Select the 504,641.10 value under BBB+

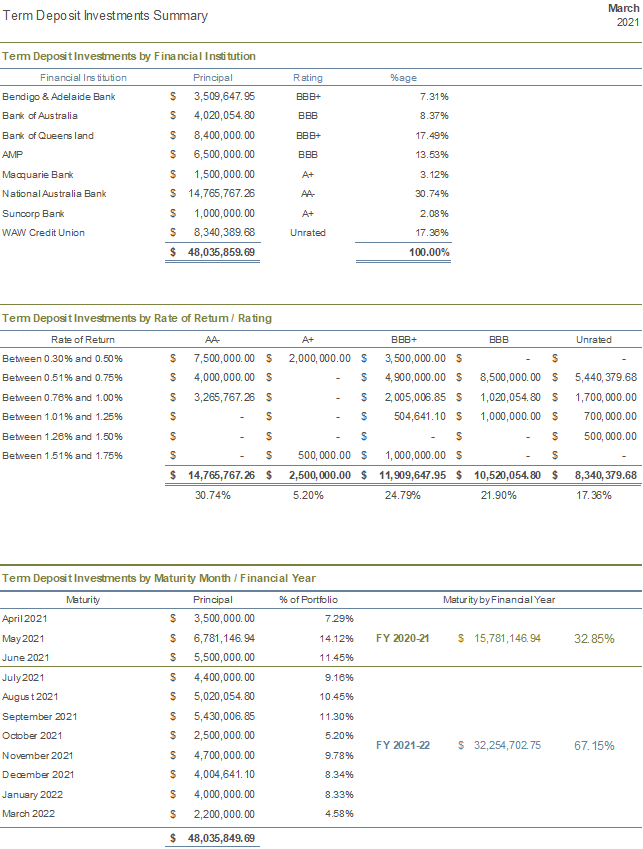(x=420, y=416)
